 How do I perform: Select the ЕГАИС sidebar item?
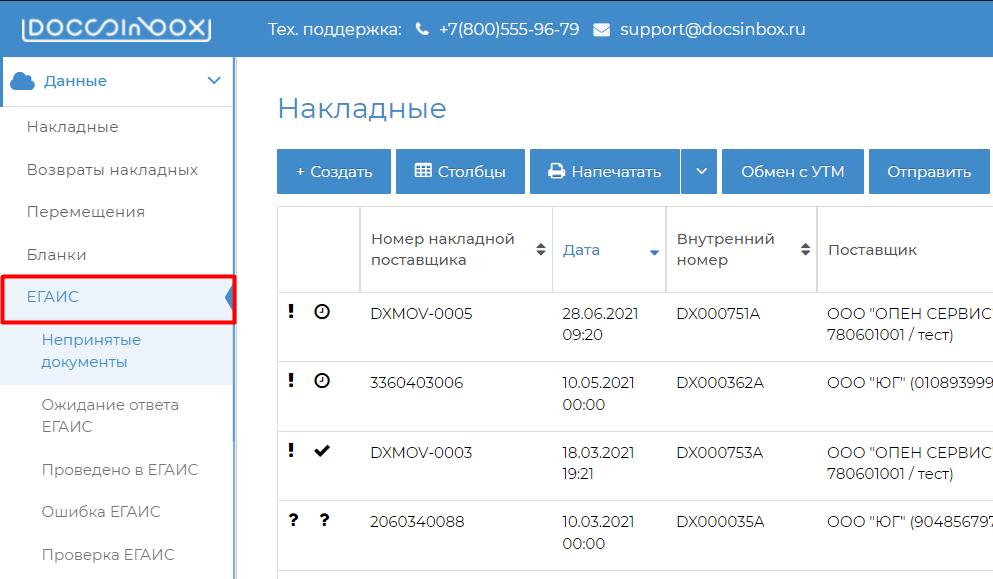(x=53, y=297)
